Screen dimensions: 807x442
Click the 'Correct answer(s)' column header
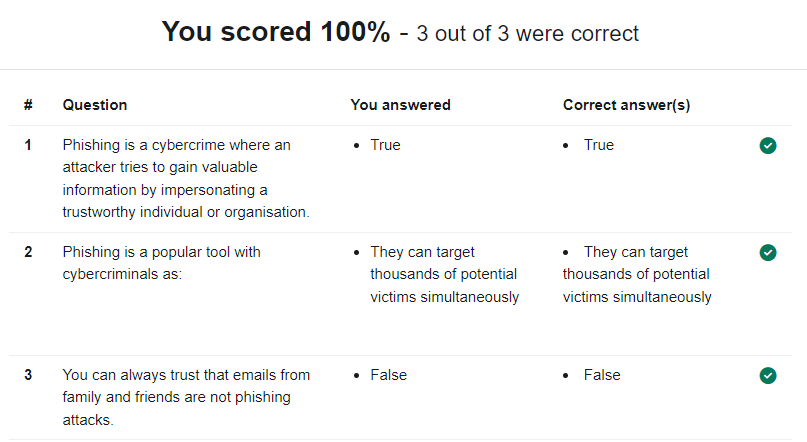(x=626, y=105)
